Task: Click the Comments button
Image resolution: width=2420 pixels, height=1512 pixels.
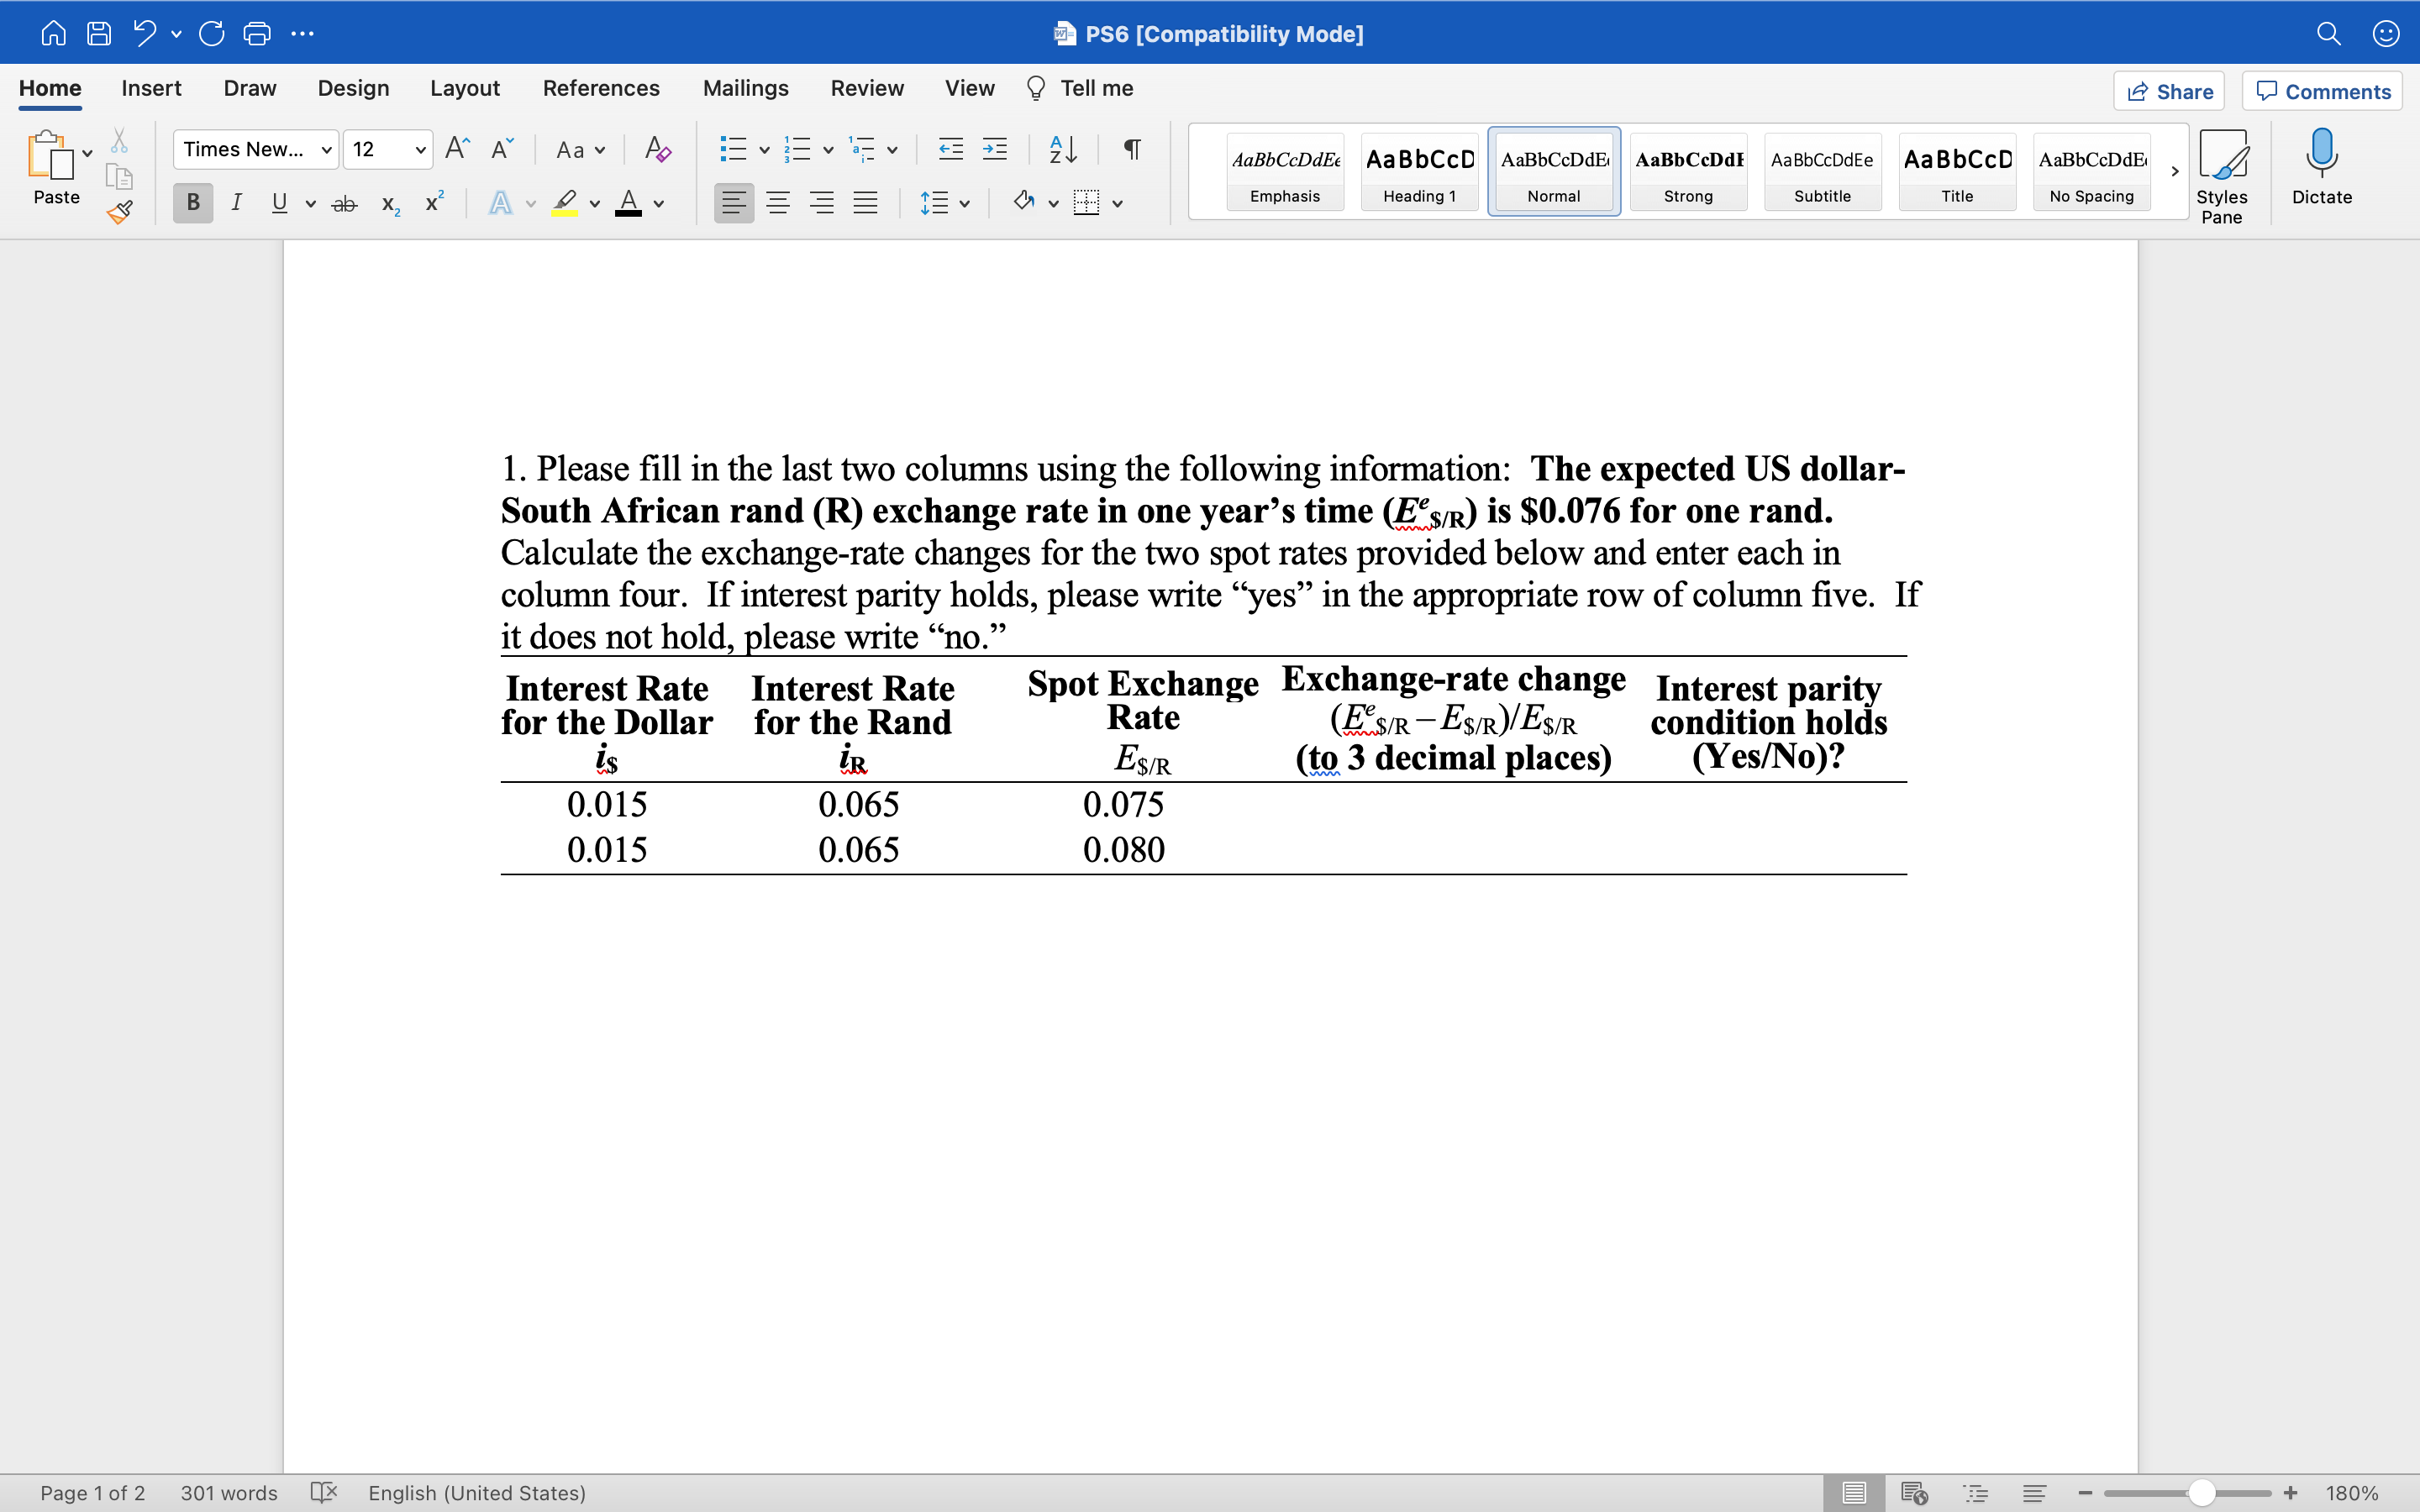Action: pyautogui.click(x=2322, y=92)
